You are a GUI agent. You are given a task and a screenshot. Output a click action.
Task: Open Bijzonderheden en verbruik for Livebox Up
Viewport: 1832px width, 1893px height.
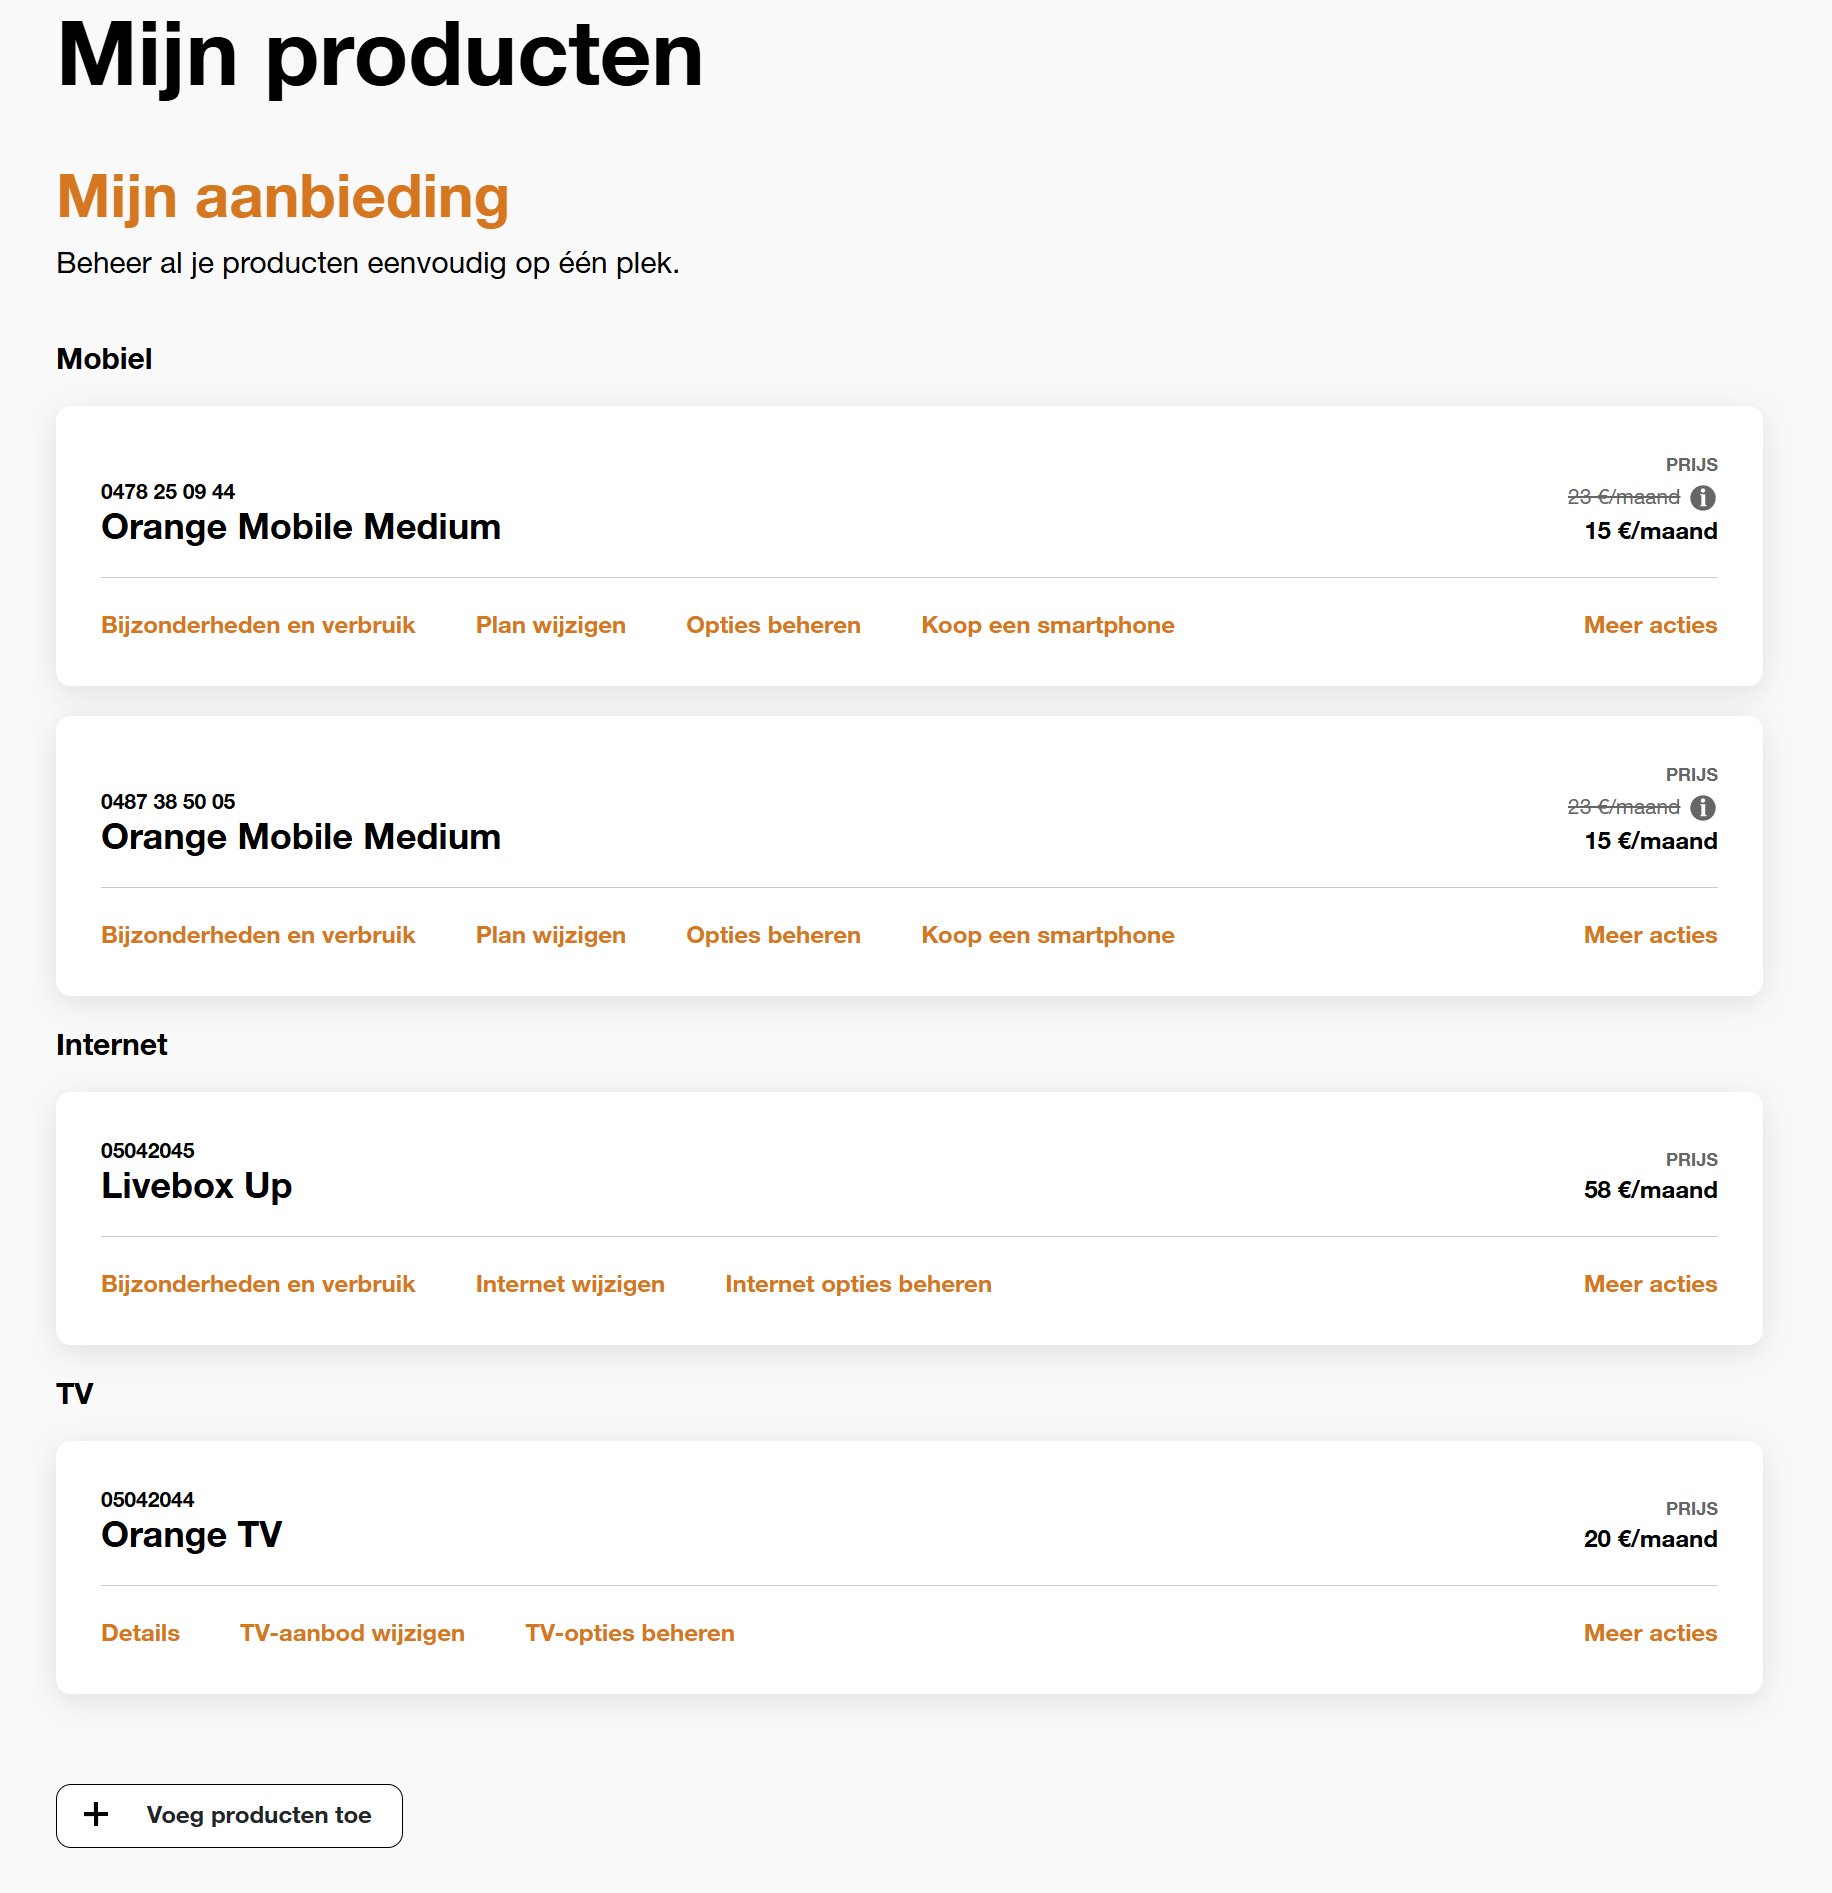pos(258,1284)
